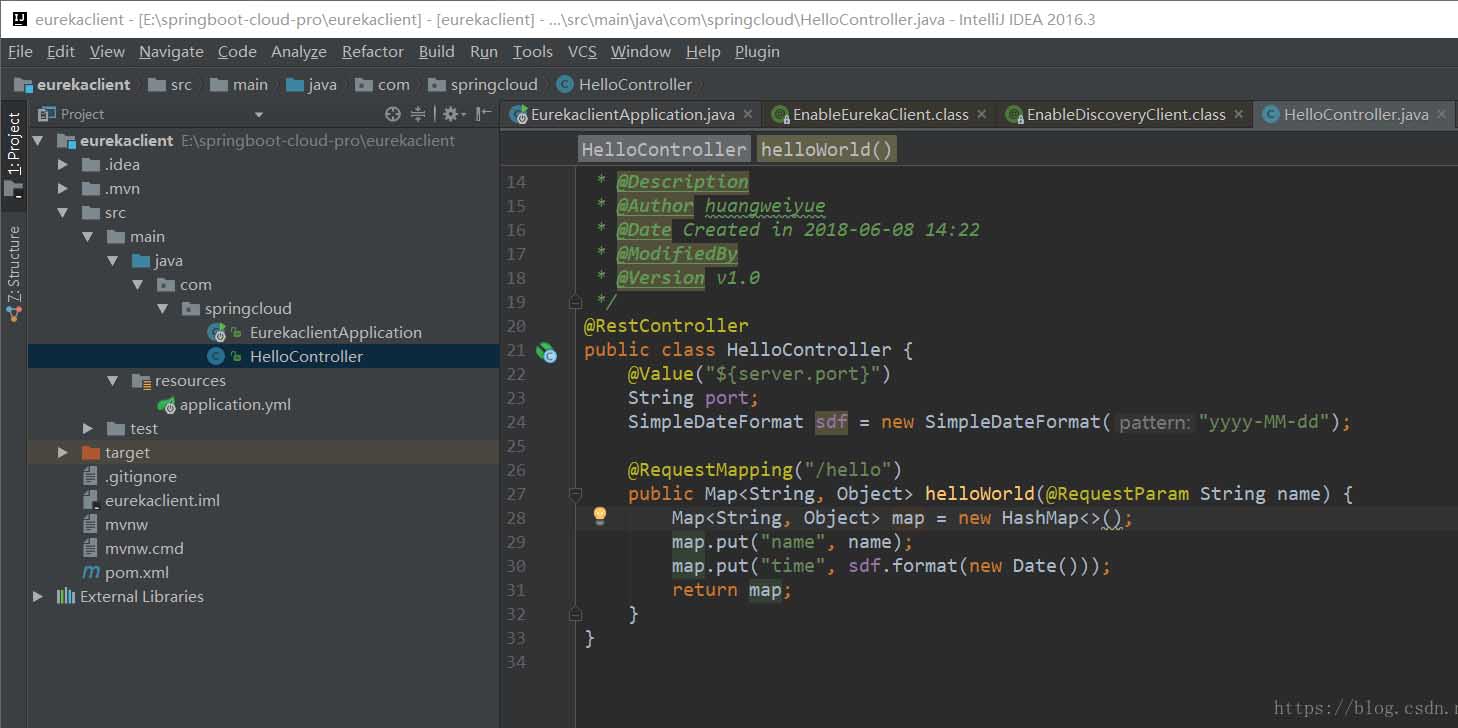Open the Project panel settings gear
The height and width of the screenshot is (728, 1458).
pyautogui.click(x=450, y=114)
